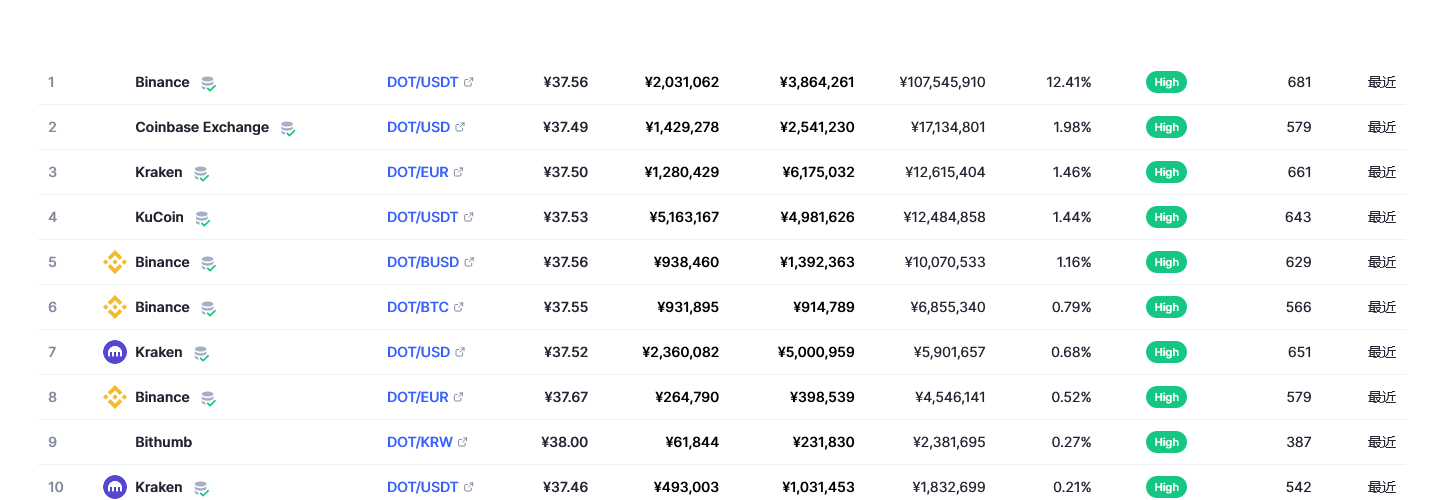Click reserves icon beside Kraken in row 3

coord(201,173)
